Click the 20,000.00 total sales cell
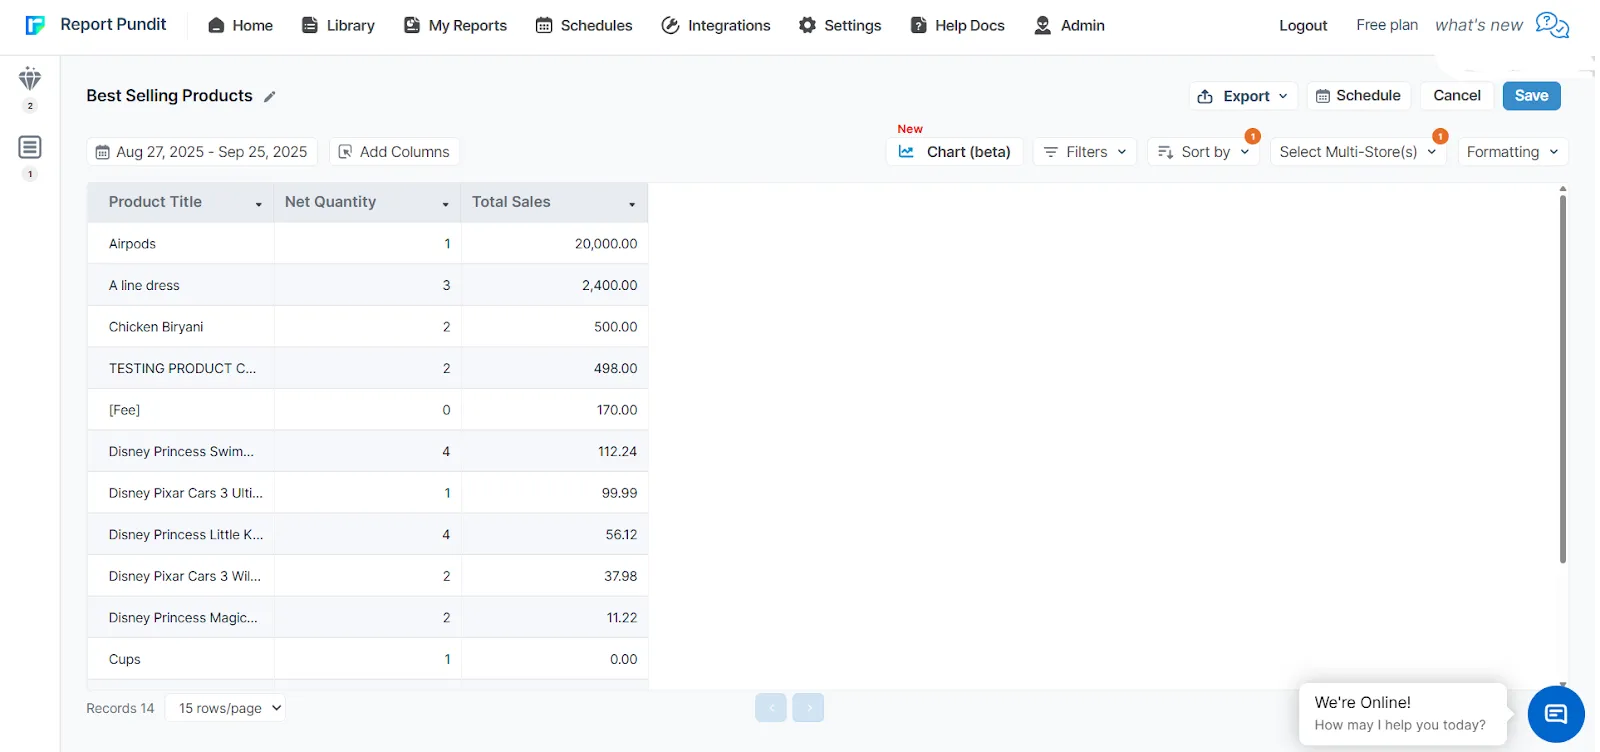Screen dimensions: 1600x752 pos(555,244)
